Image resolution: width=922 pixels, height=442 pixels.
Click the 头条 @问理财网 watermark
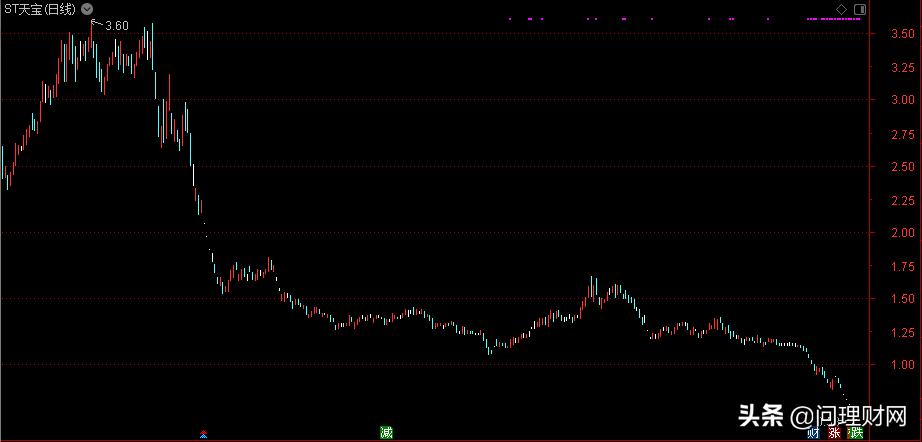821,415
